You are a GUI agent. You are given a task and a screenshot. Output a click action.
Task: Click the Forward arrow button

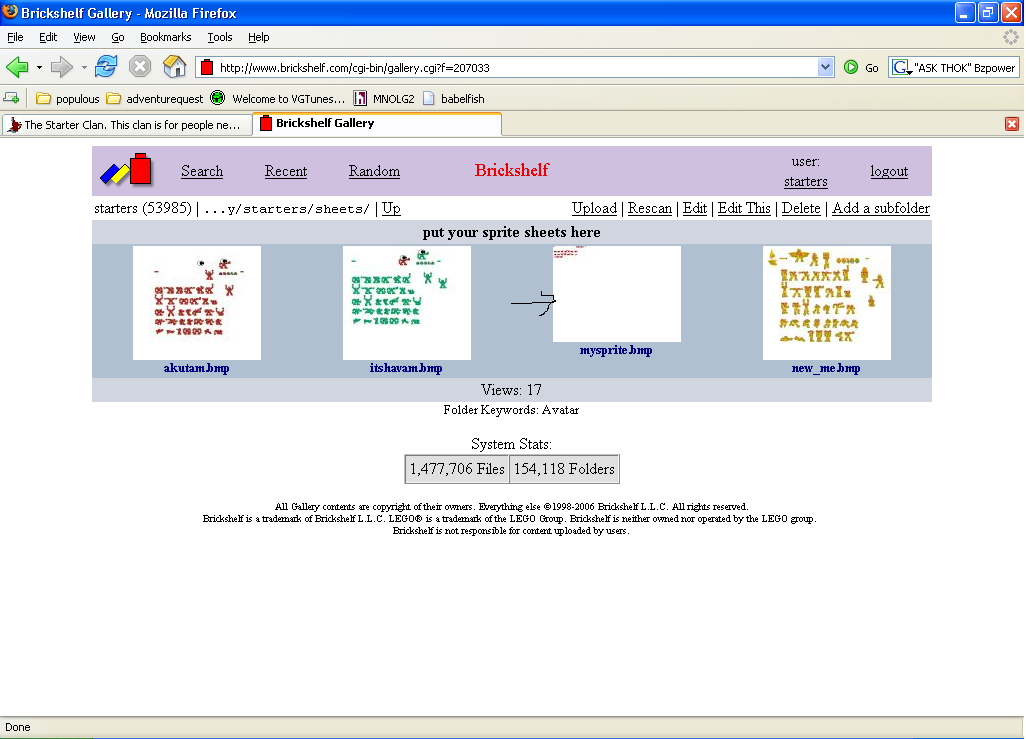pyautogui.click(x=62, y=67)
